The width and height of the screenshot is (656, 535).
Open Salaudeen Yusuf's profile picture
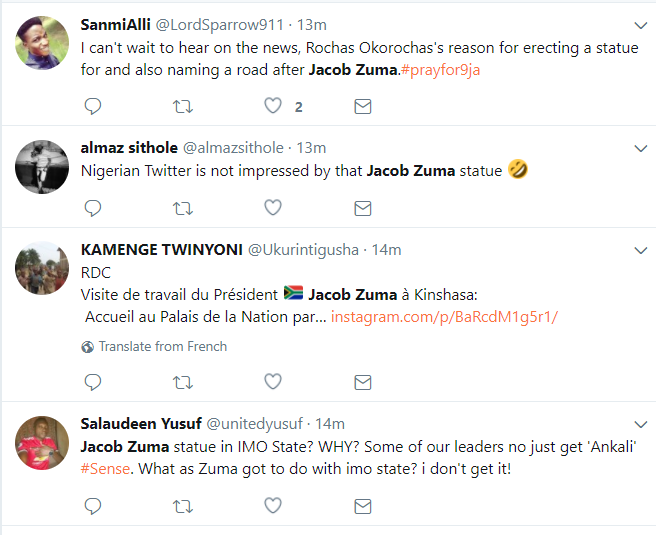[42, 441]
